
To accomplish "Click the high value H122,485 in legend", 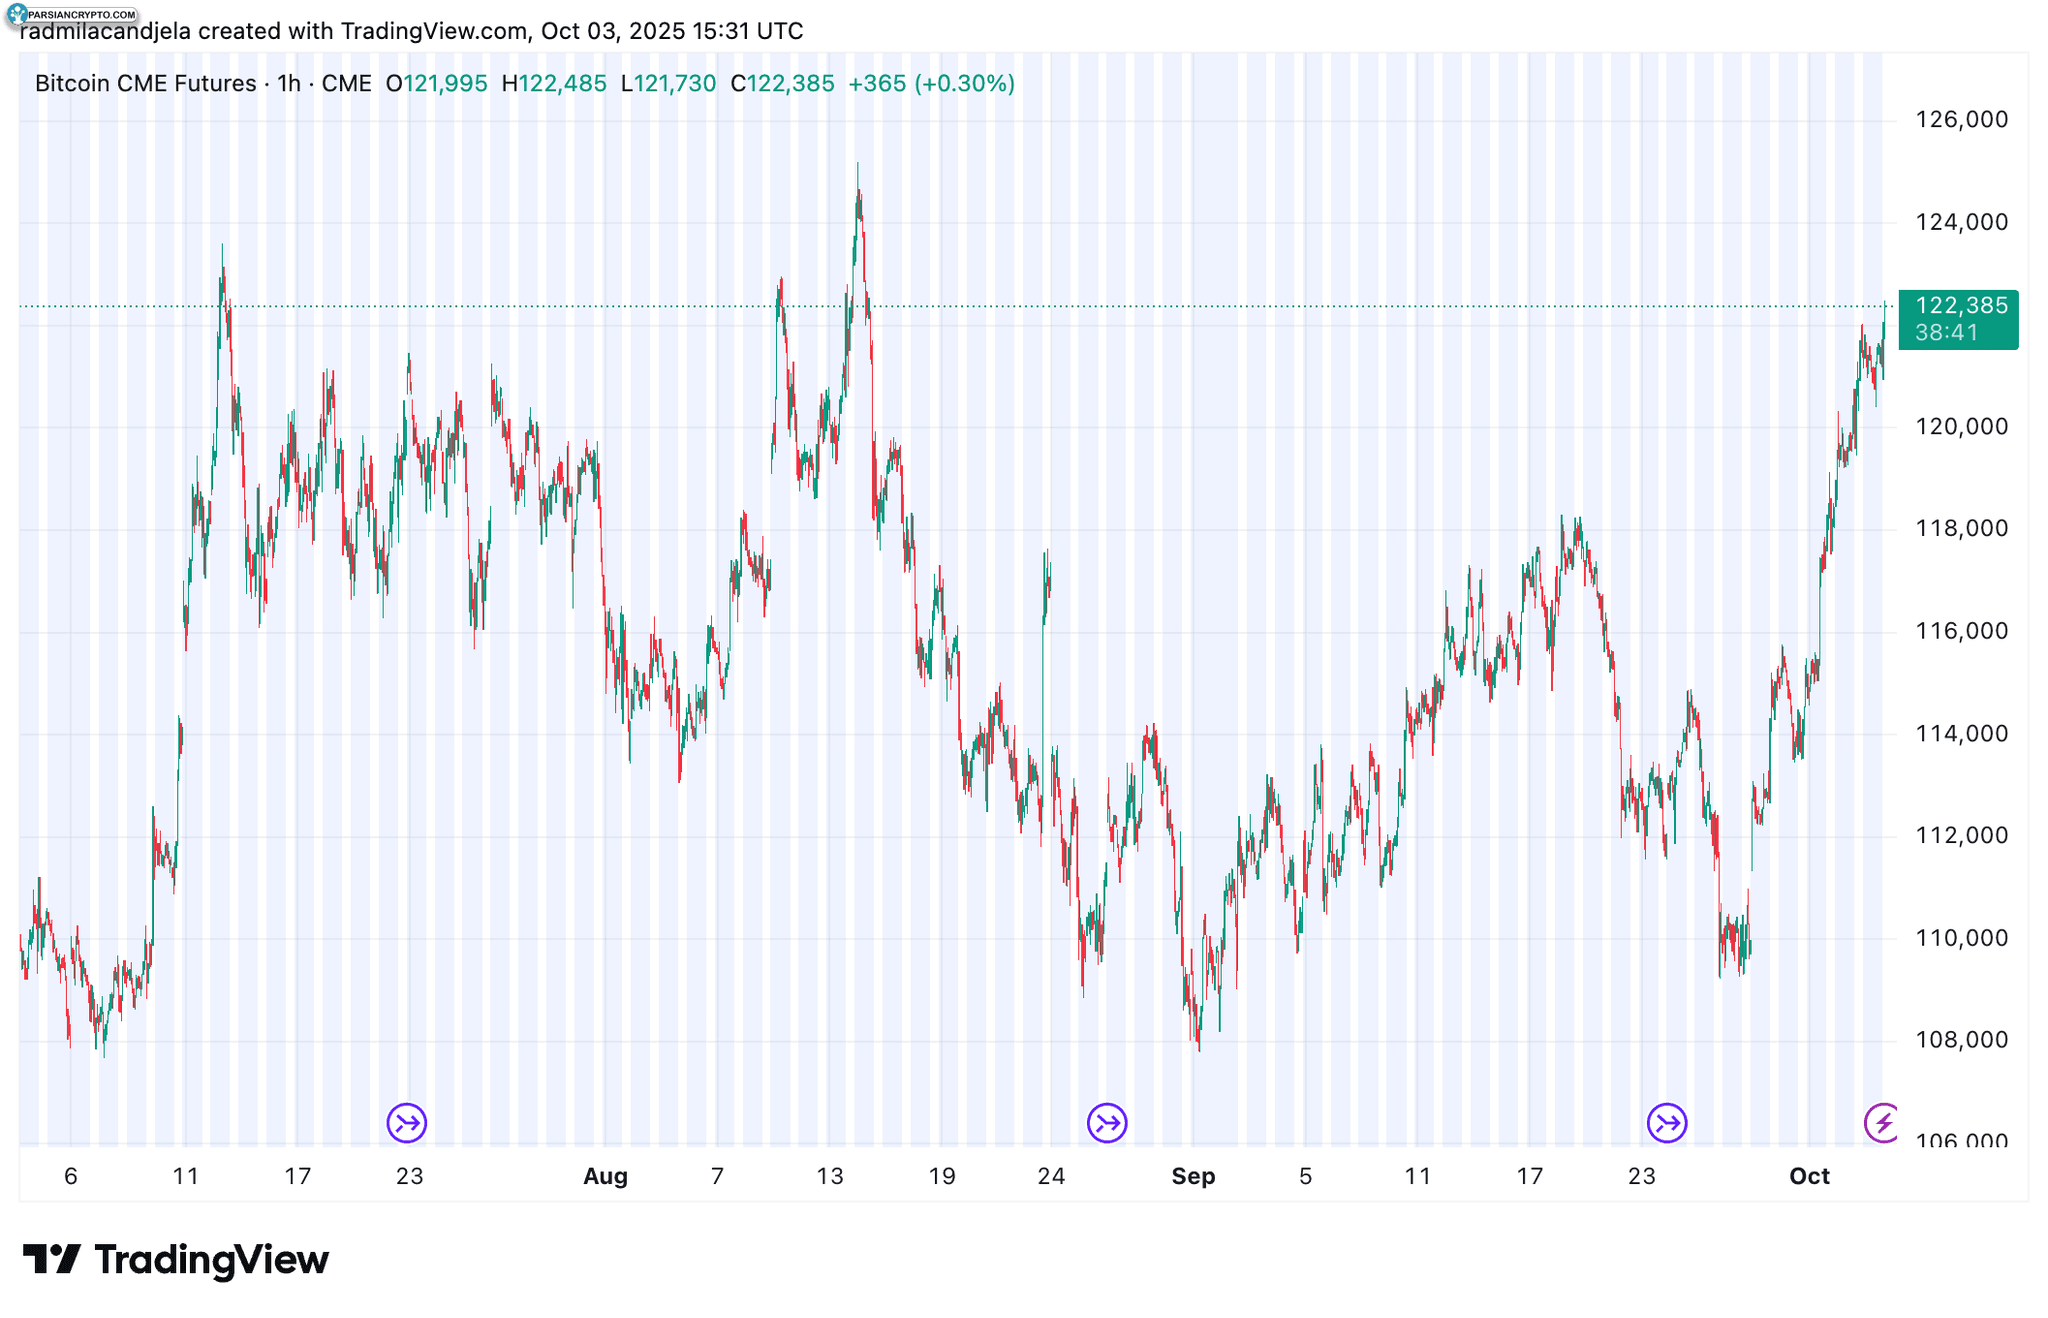I will click(554, 83).
